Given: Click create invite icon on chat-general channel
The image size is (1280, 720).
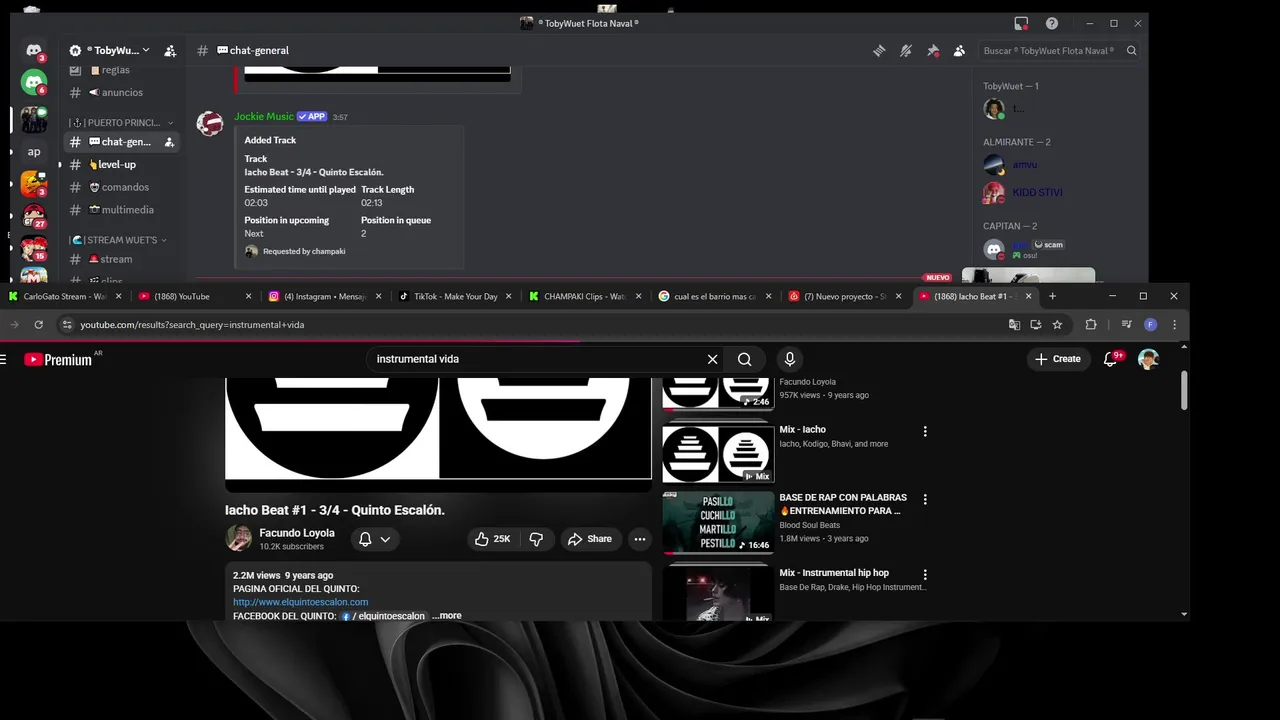Looking at the screenshot, I should point(169,142).
